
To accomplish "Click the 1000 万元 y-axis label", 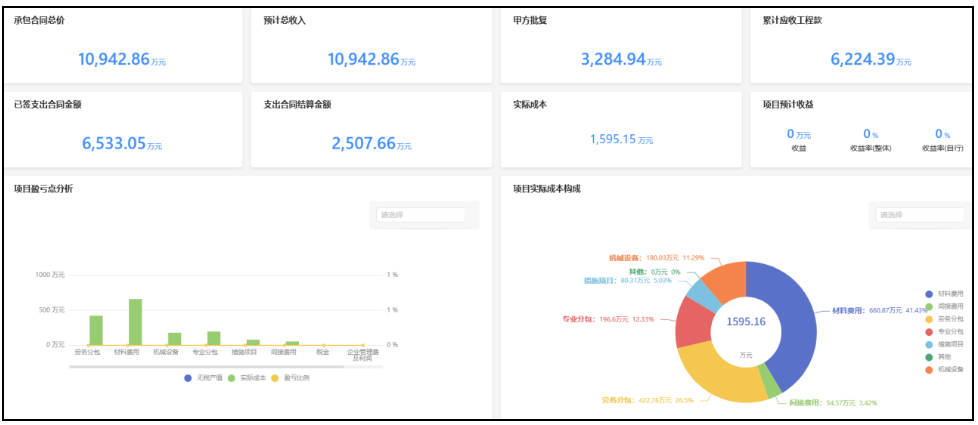I will (x=50, y=275).
